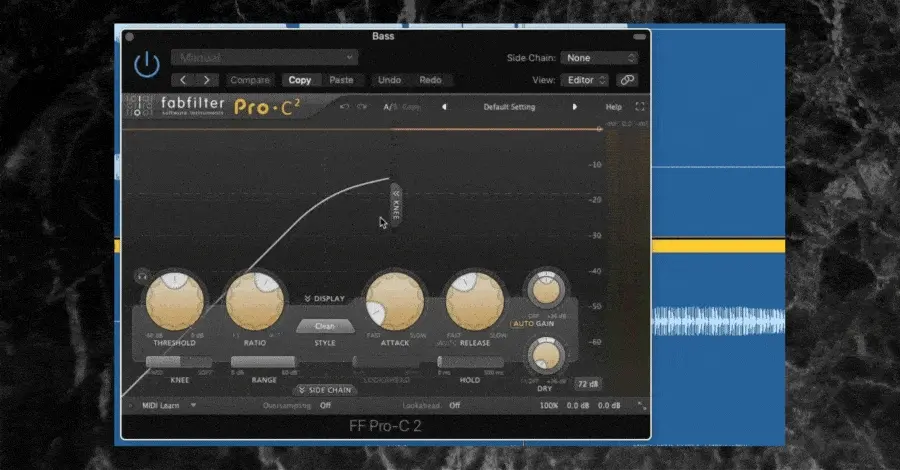This screenshot has height=470, width=900.
Task: Click the Knee slider
Action: 179,362
